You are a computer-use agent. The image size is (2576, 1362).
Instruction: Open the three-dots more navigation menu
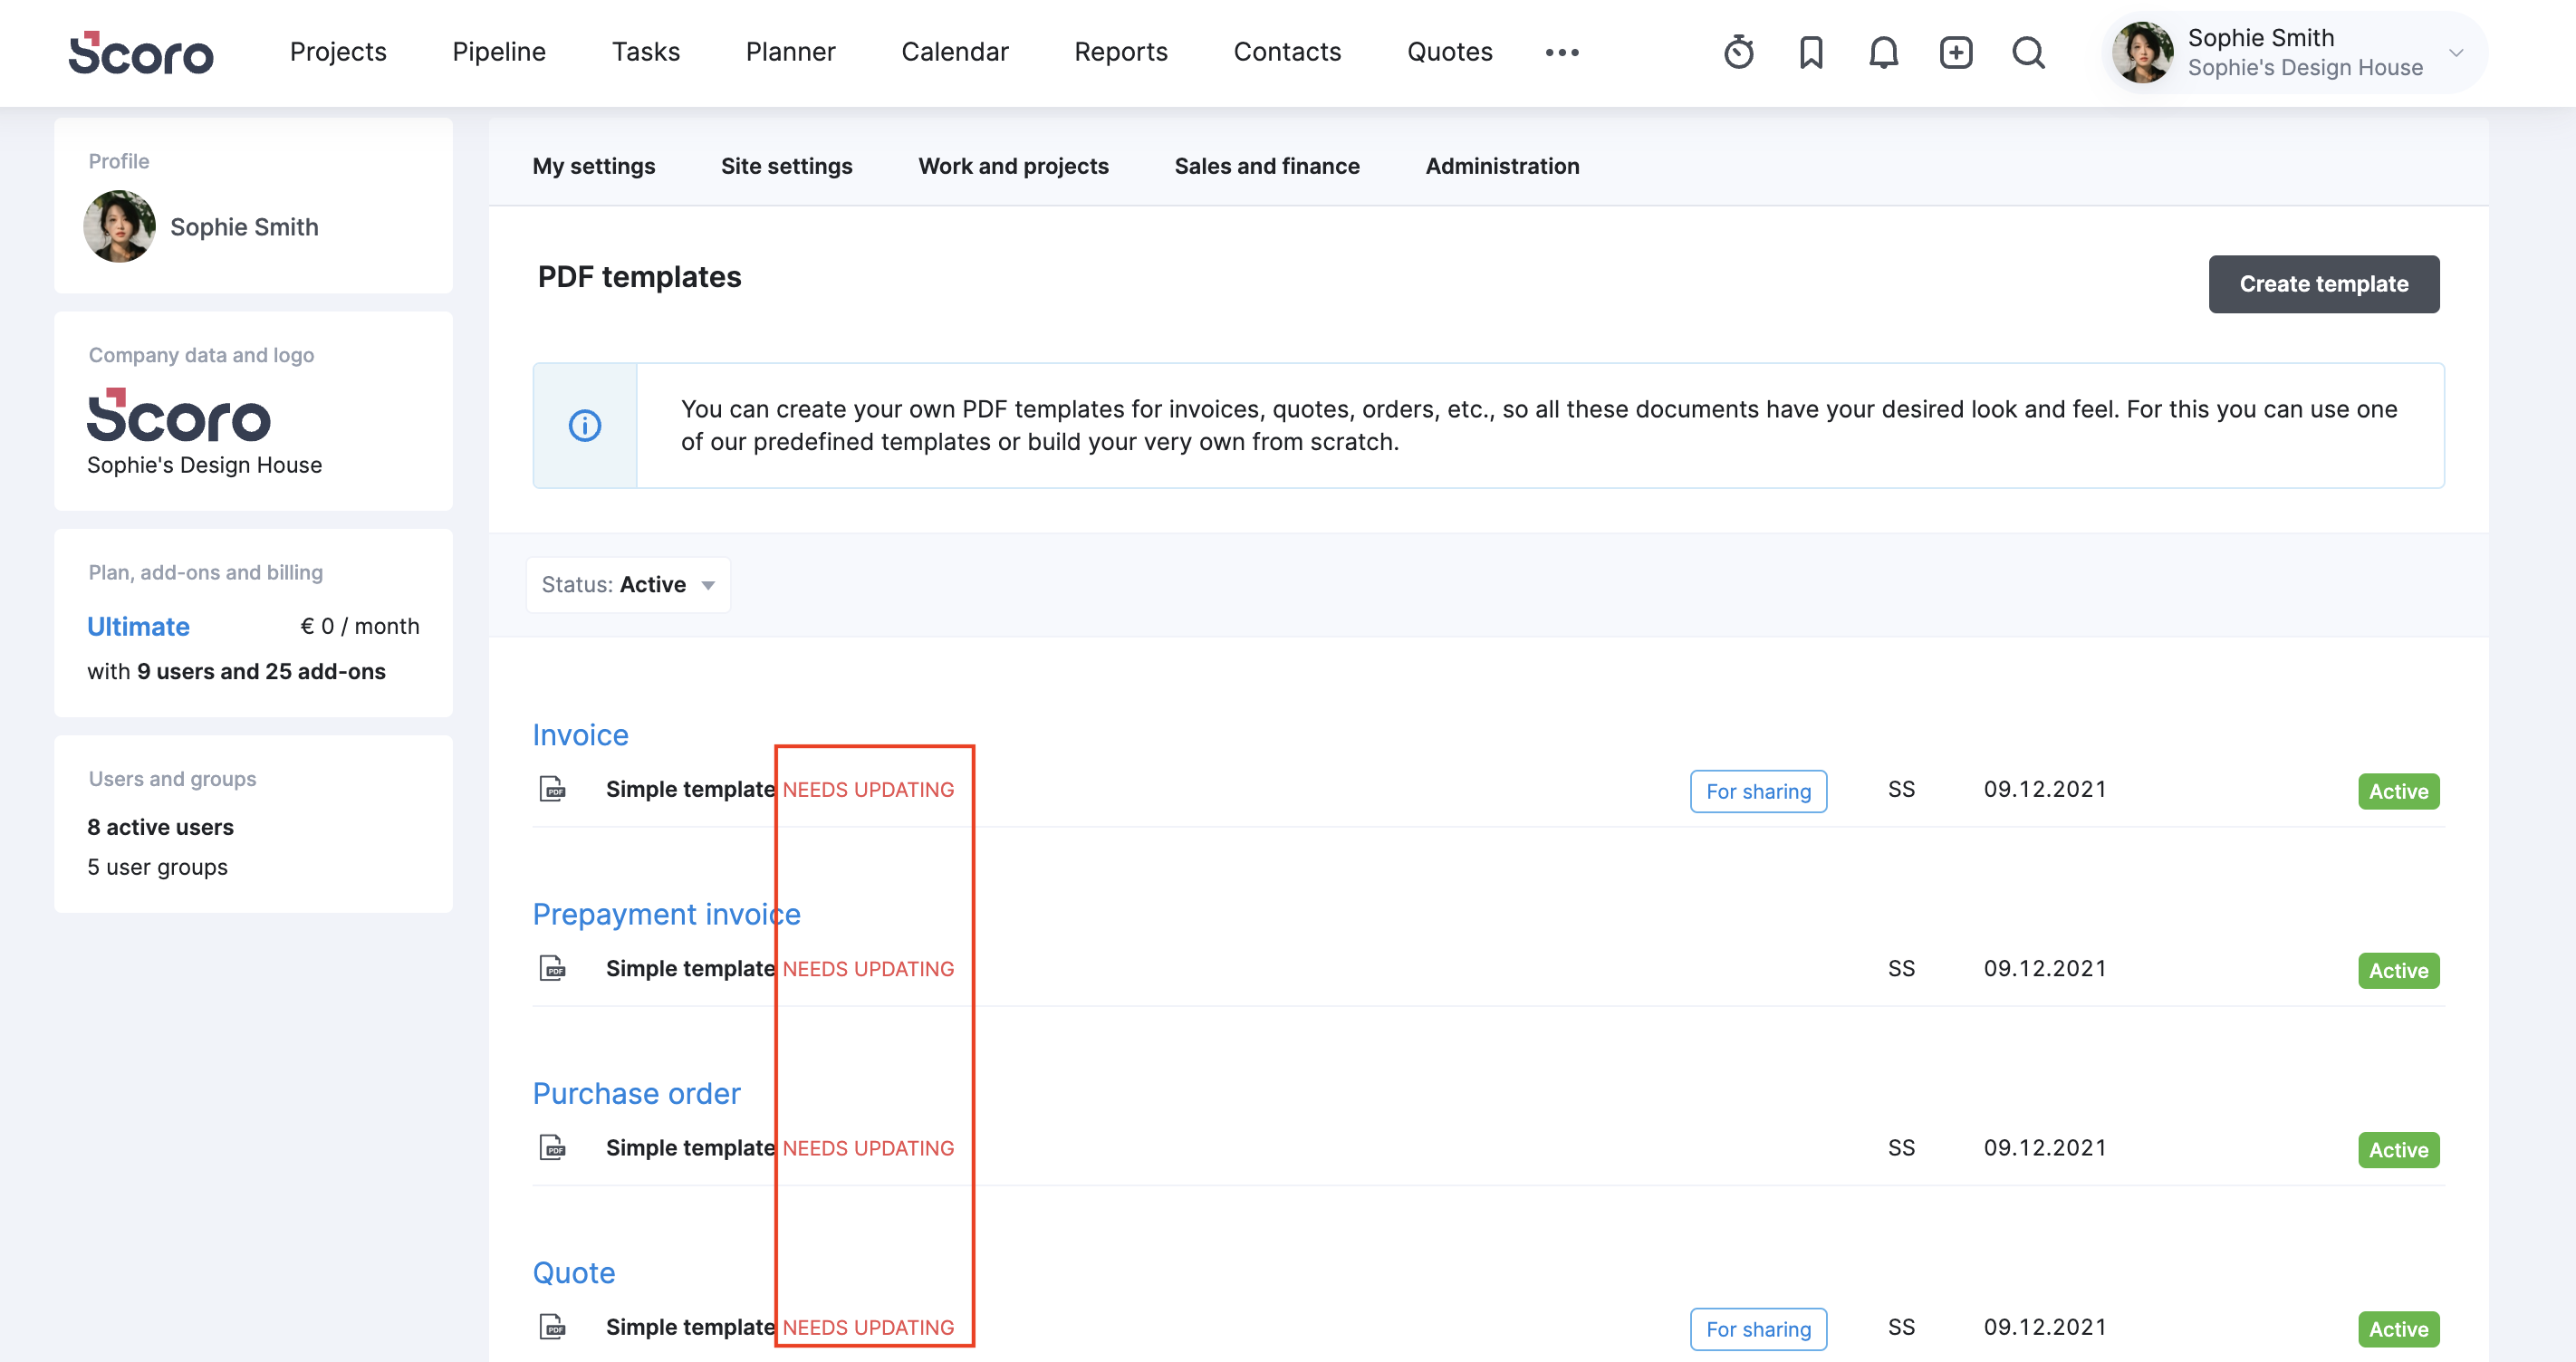pyautogui.click(x=1561, y=52)
